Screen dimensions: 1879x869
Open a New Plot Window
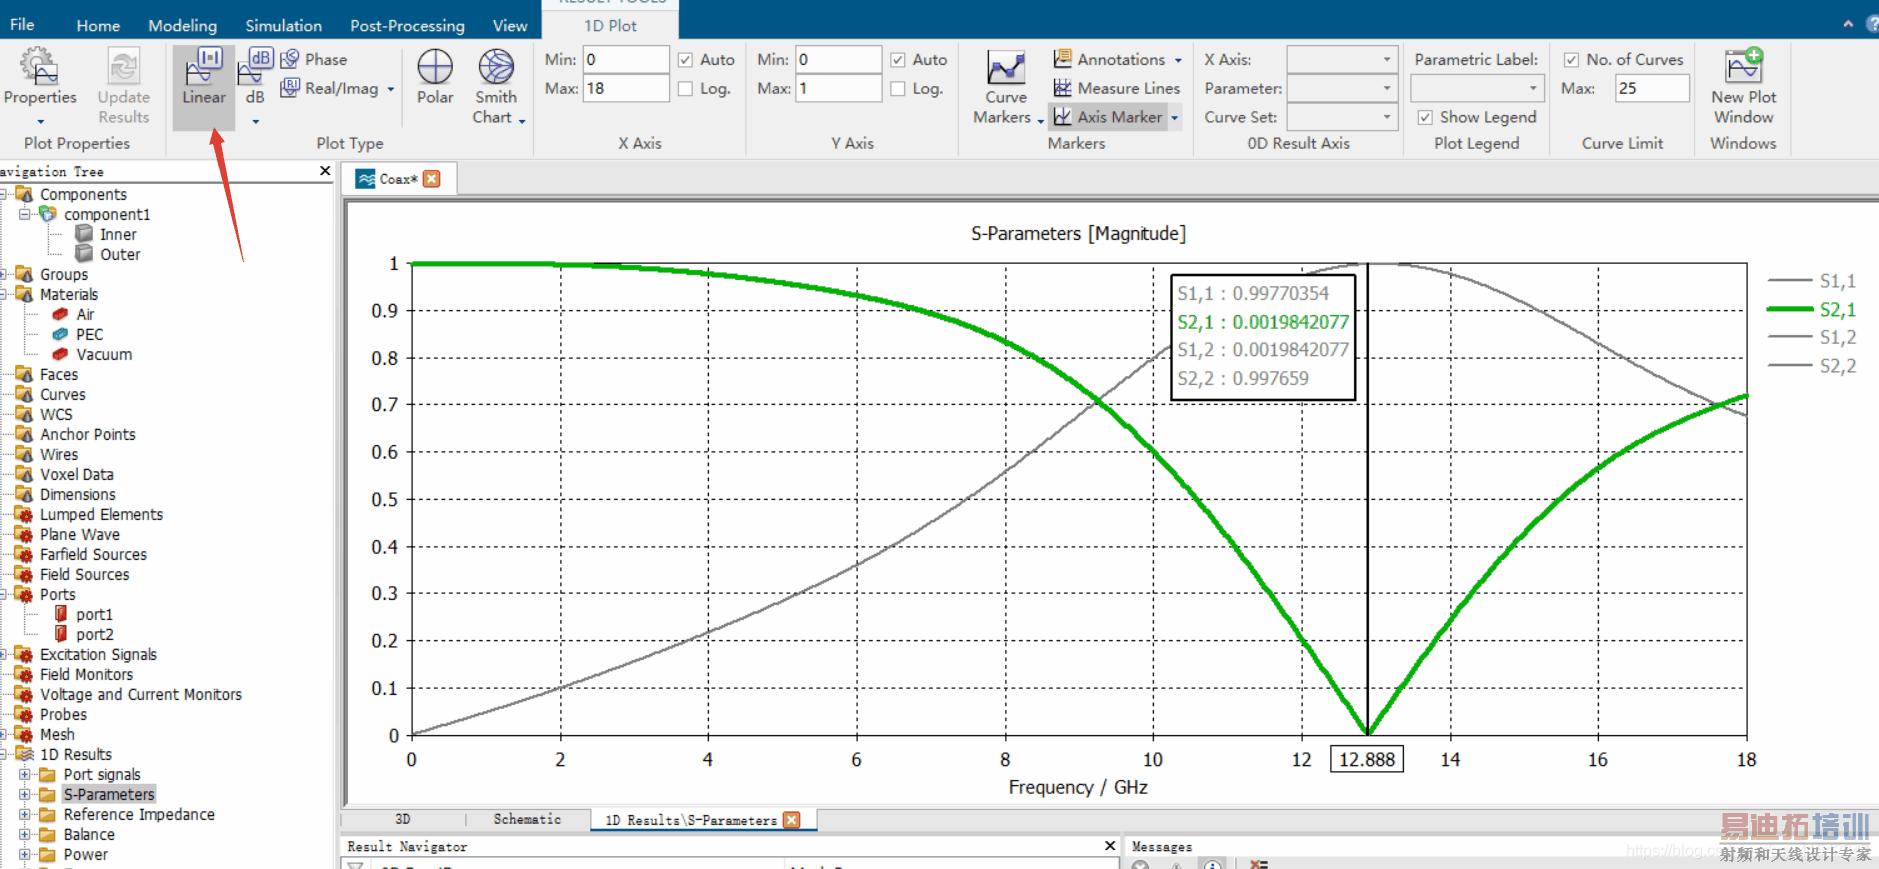1743,86
